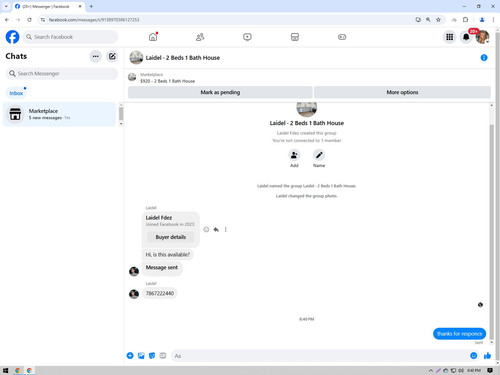Open the Gaming icon in top navigation

pos(342,37)
